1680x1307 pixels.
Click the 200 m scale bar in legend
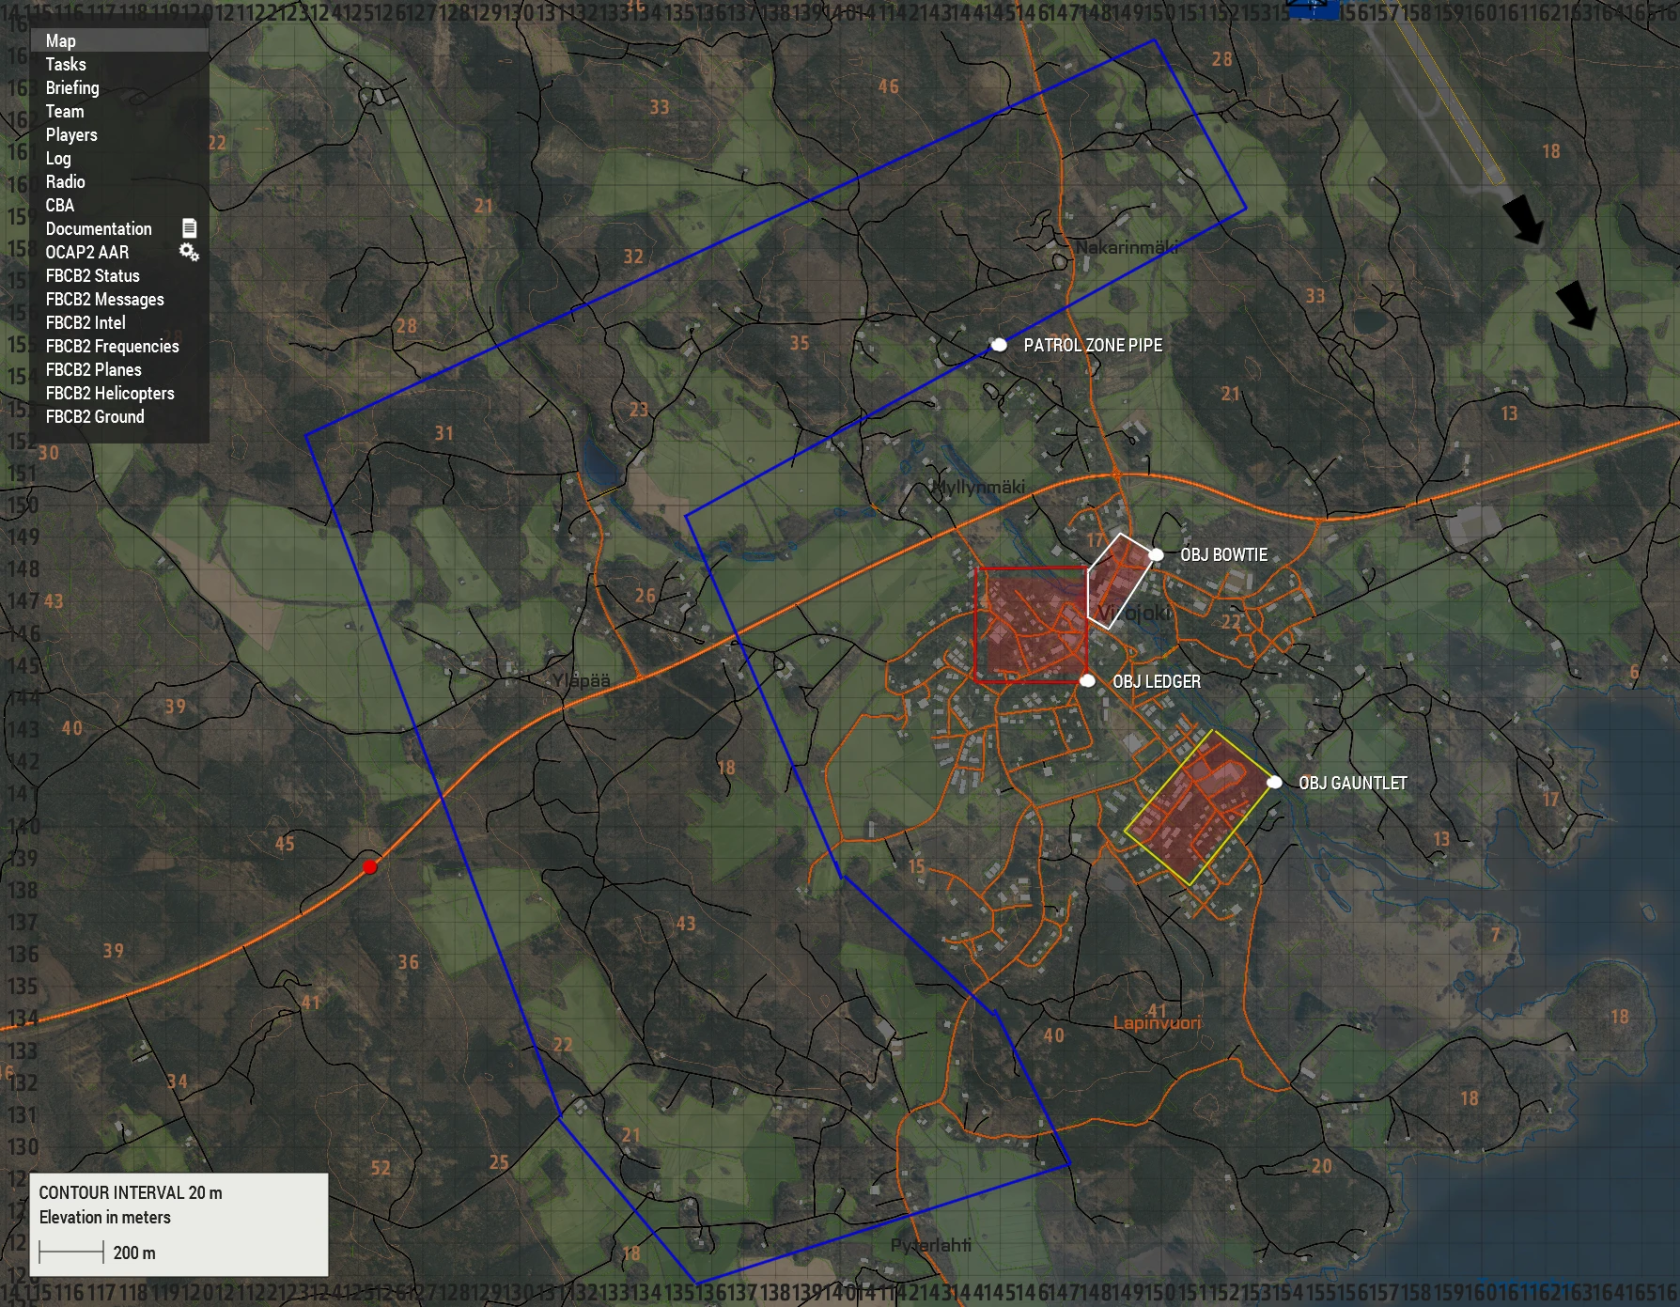pos(71,1252)
